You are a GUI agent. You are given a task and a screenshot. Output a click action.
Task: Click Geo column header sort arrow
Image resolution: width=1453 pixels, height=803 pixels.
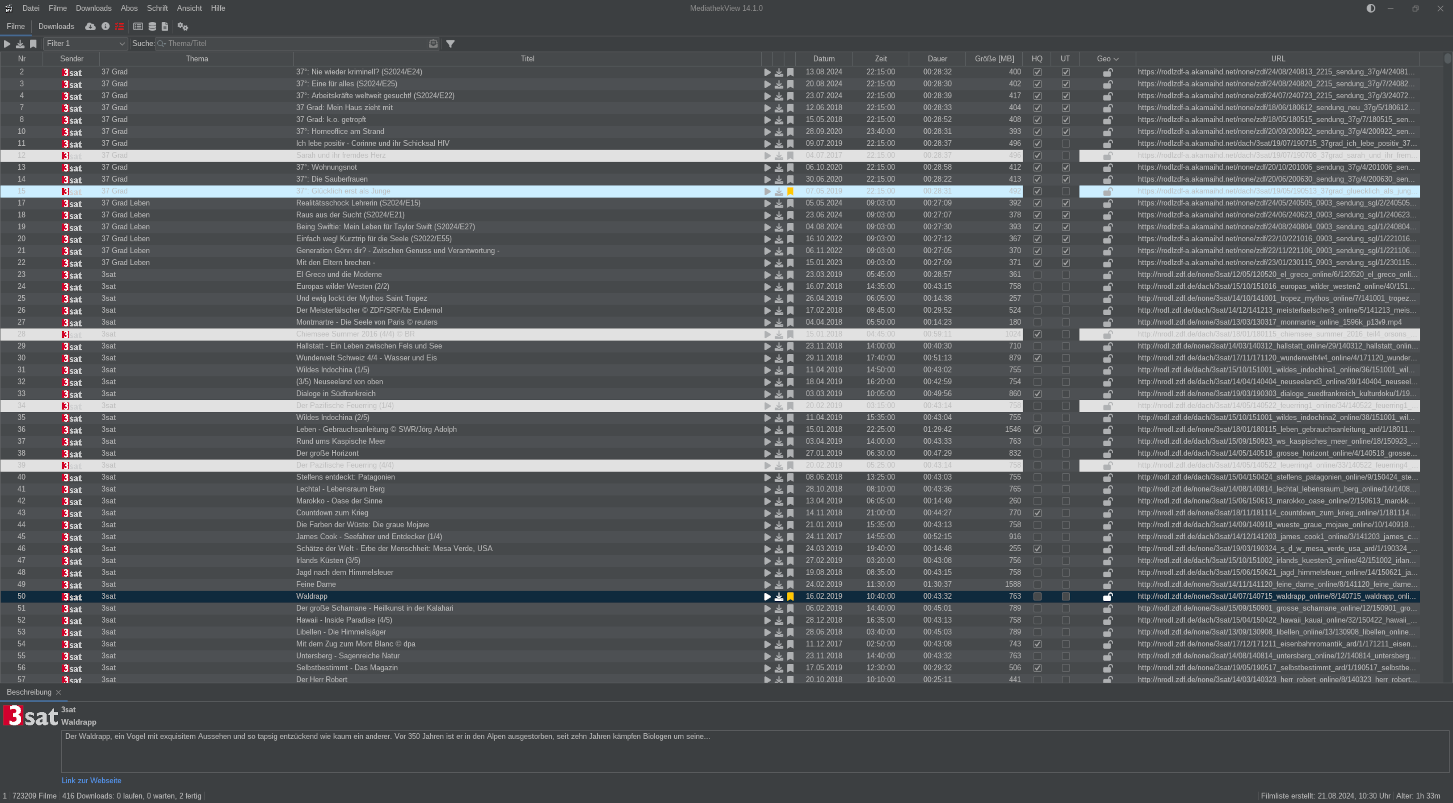pos(1116,59)
